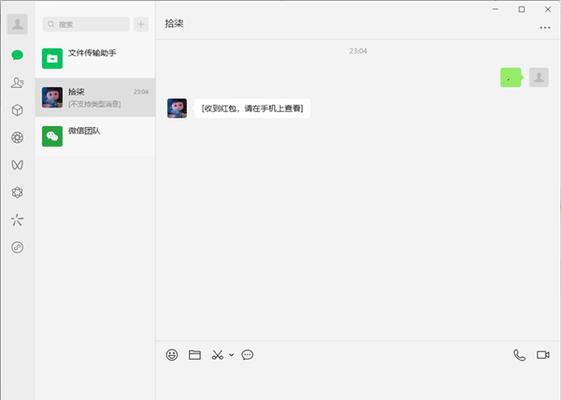Click the 文件传输助手 green folder avatar
Image resolution: width=561 pixels, height=400 pixels.
[52, 58]
